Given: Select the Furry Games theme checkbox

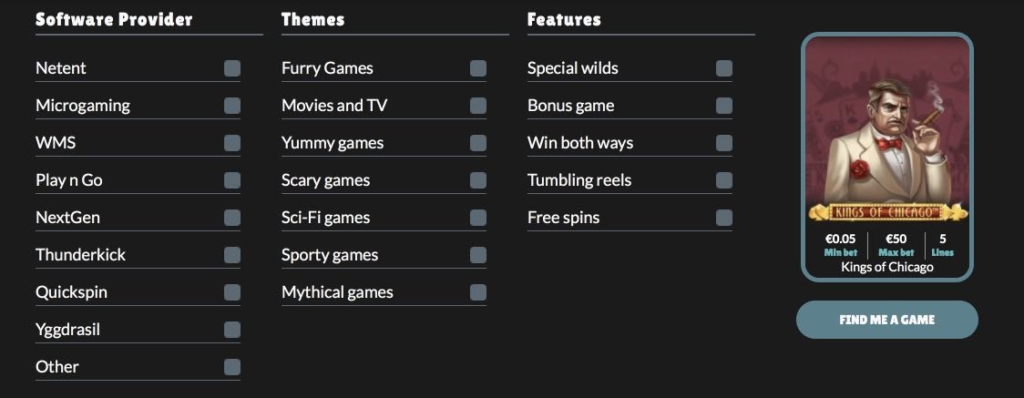Looking at the screenshot, I should pyautogui.click(x=478, y=69).
